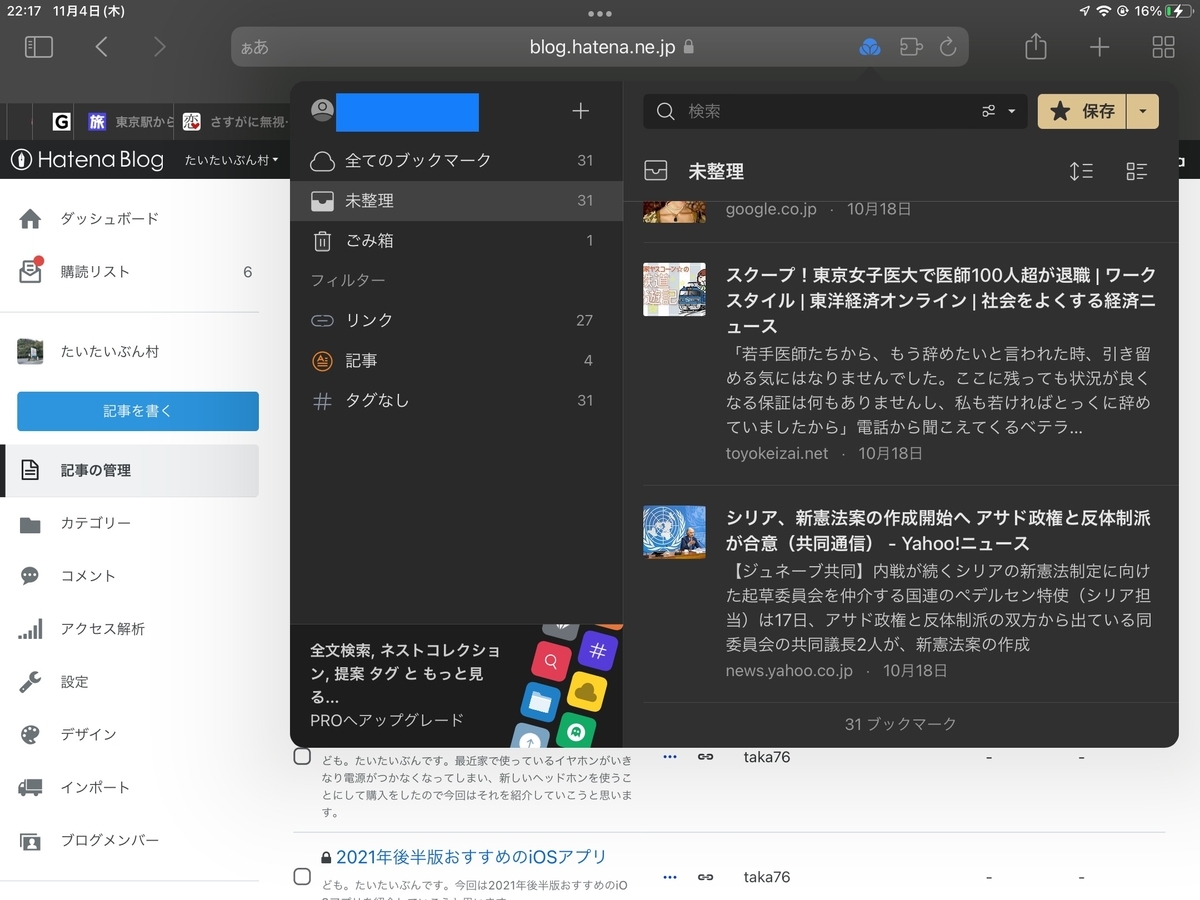The height and width of the screenshot is (900, 1200).
Task: Open the ellipsis menu for 2021年後半版 article
Action: (670, 877)
